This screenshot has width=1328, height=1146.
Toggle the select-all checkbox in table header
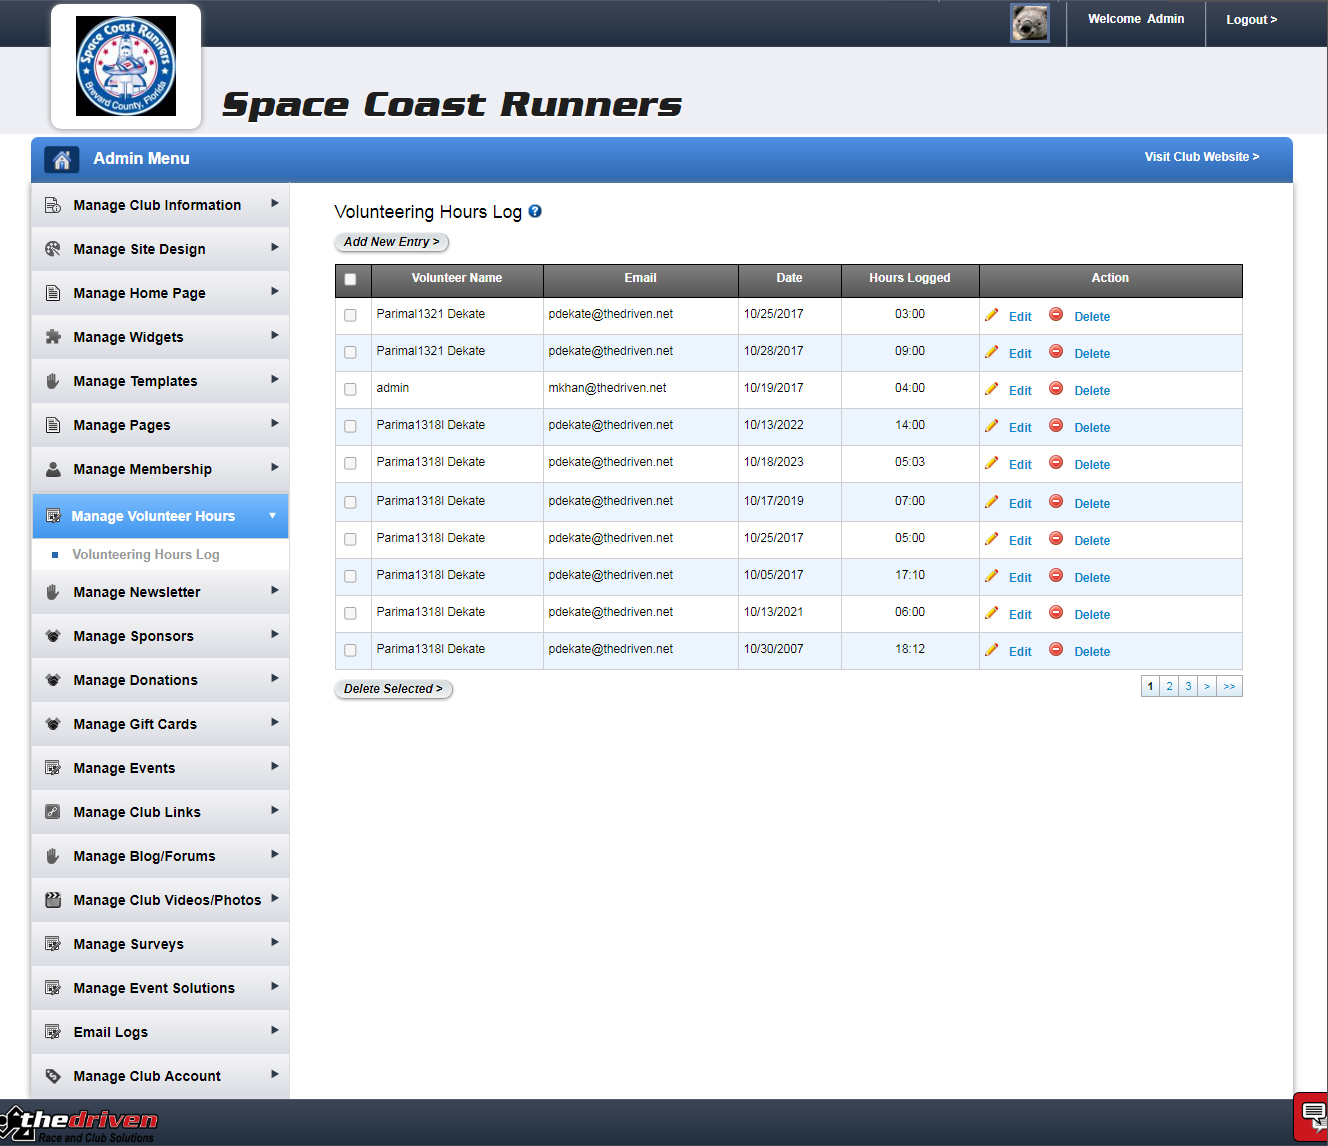[350, 280]
